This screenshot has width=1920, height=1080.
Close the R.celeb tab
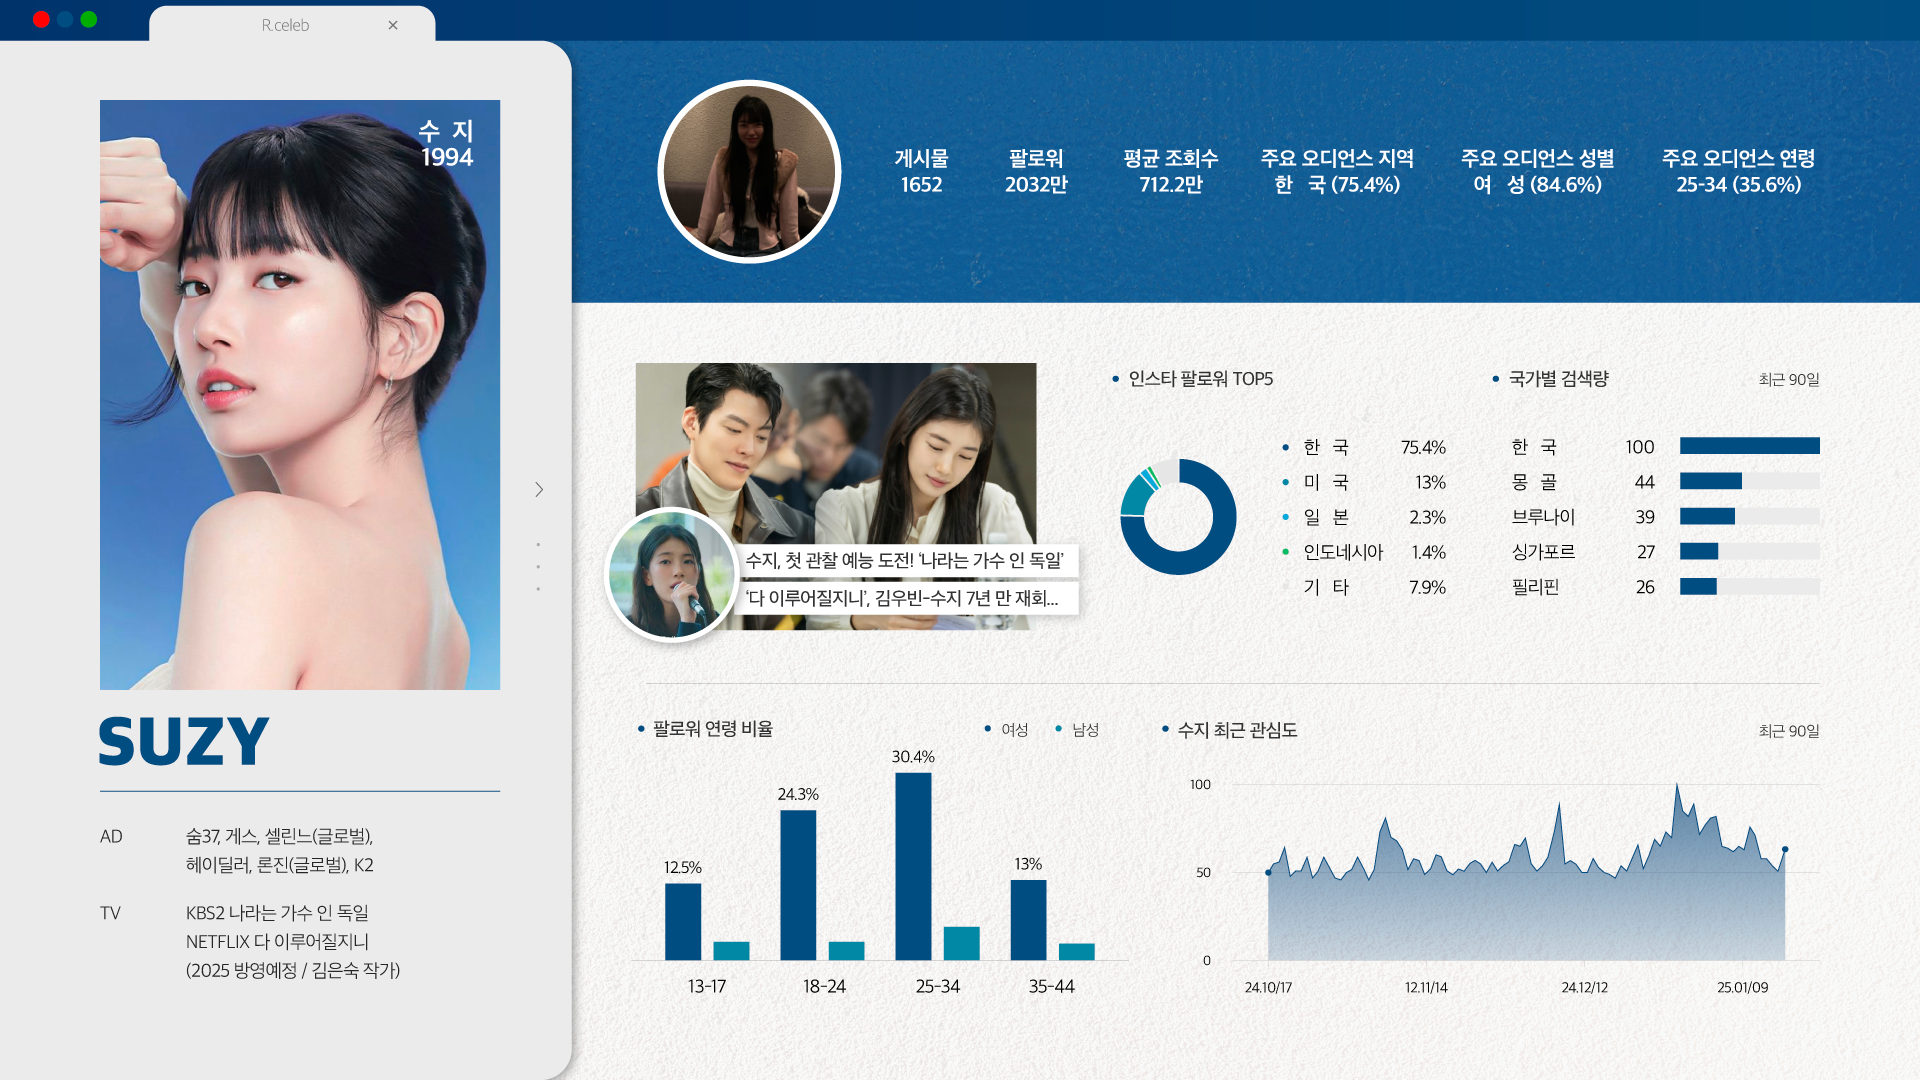tap(393, 25)
